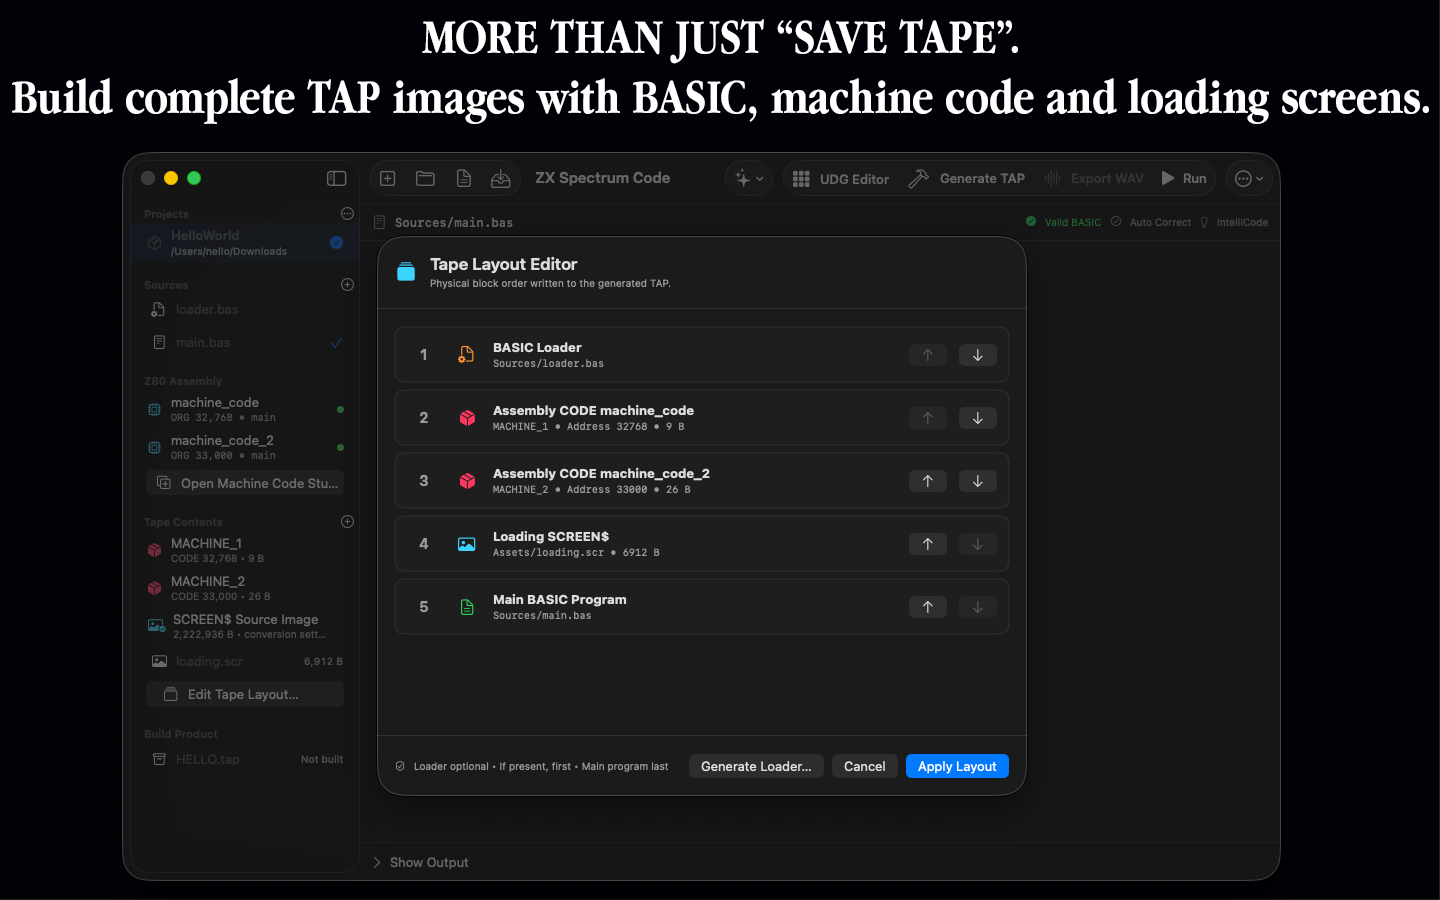Select Loading SCREEN$ row text

(x=551, y=537)
